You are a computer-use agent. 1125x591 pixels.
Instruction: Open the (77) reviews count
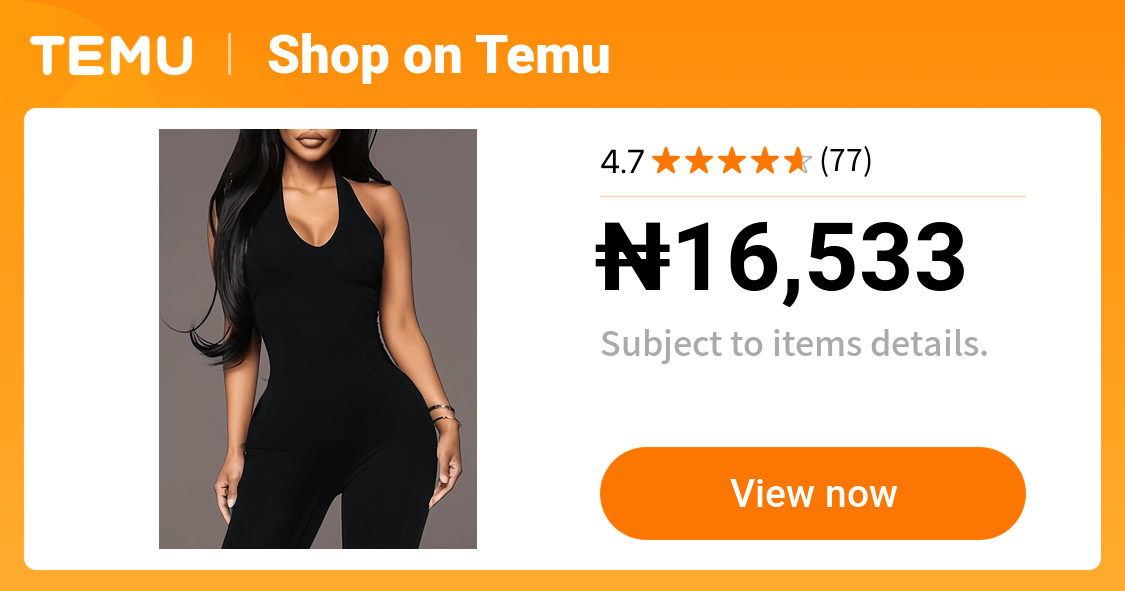coord(846,161)
